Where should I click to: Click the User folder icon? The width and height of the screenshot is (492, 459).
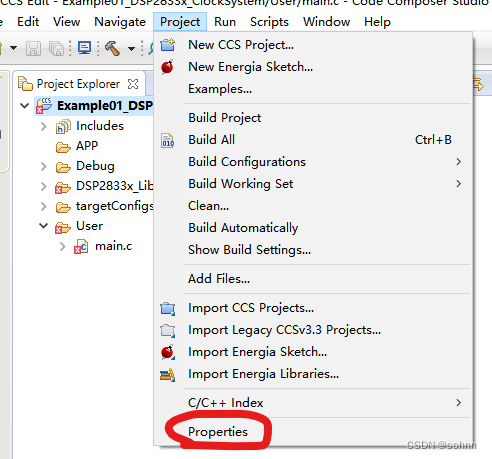click(x=63, y=227)
